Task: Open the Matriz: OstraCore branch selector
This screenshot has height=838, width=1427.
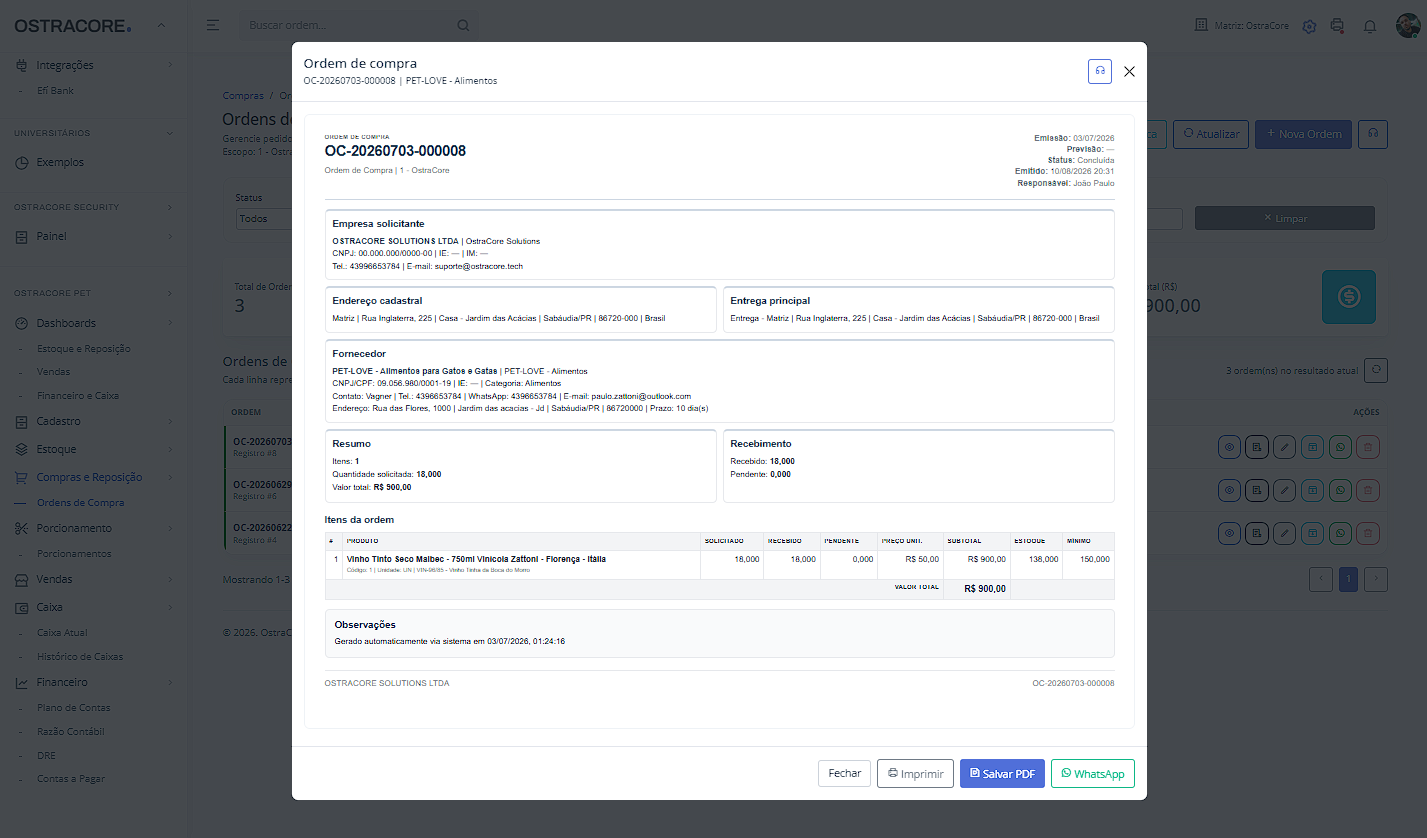Action: 1242,25
